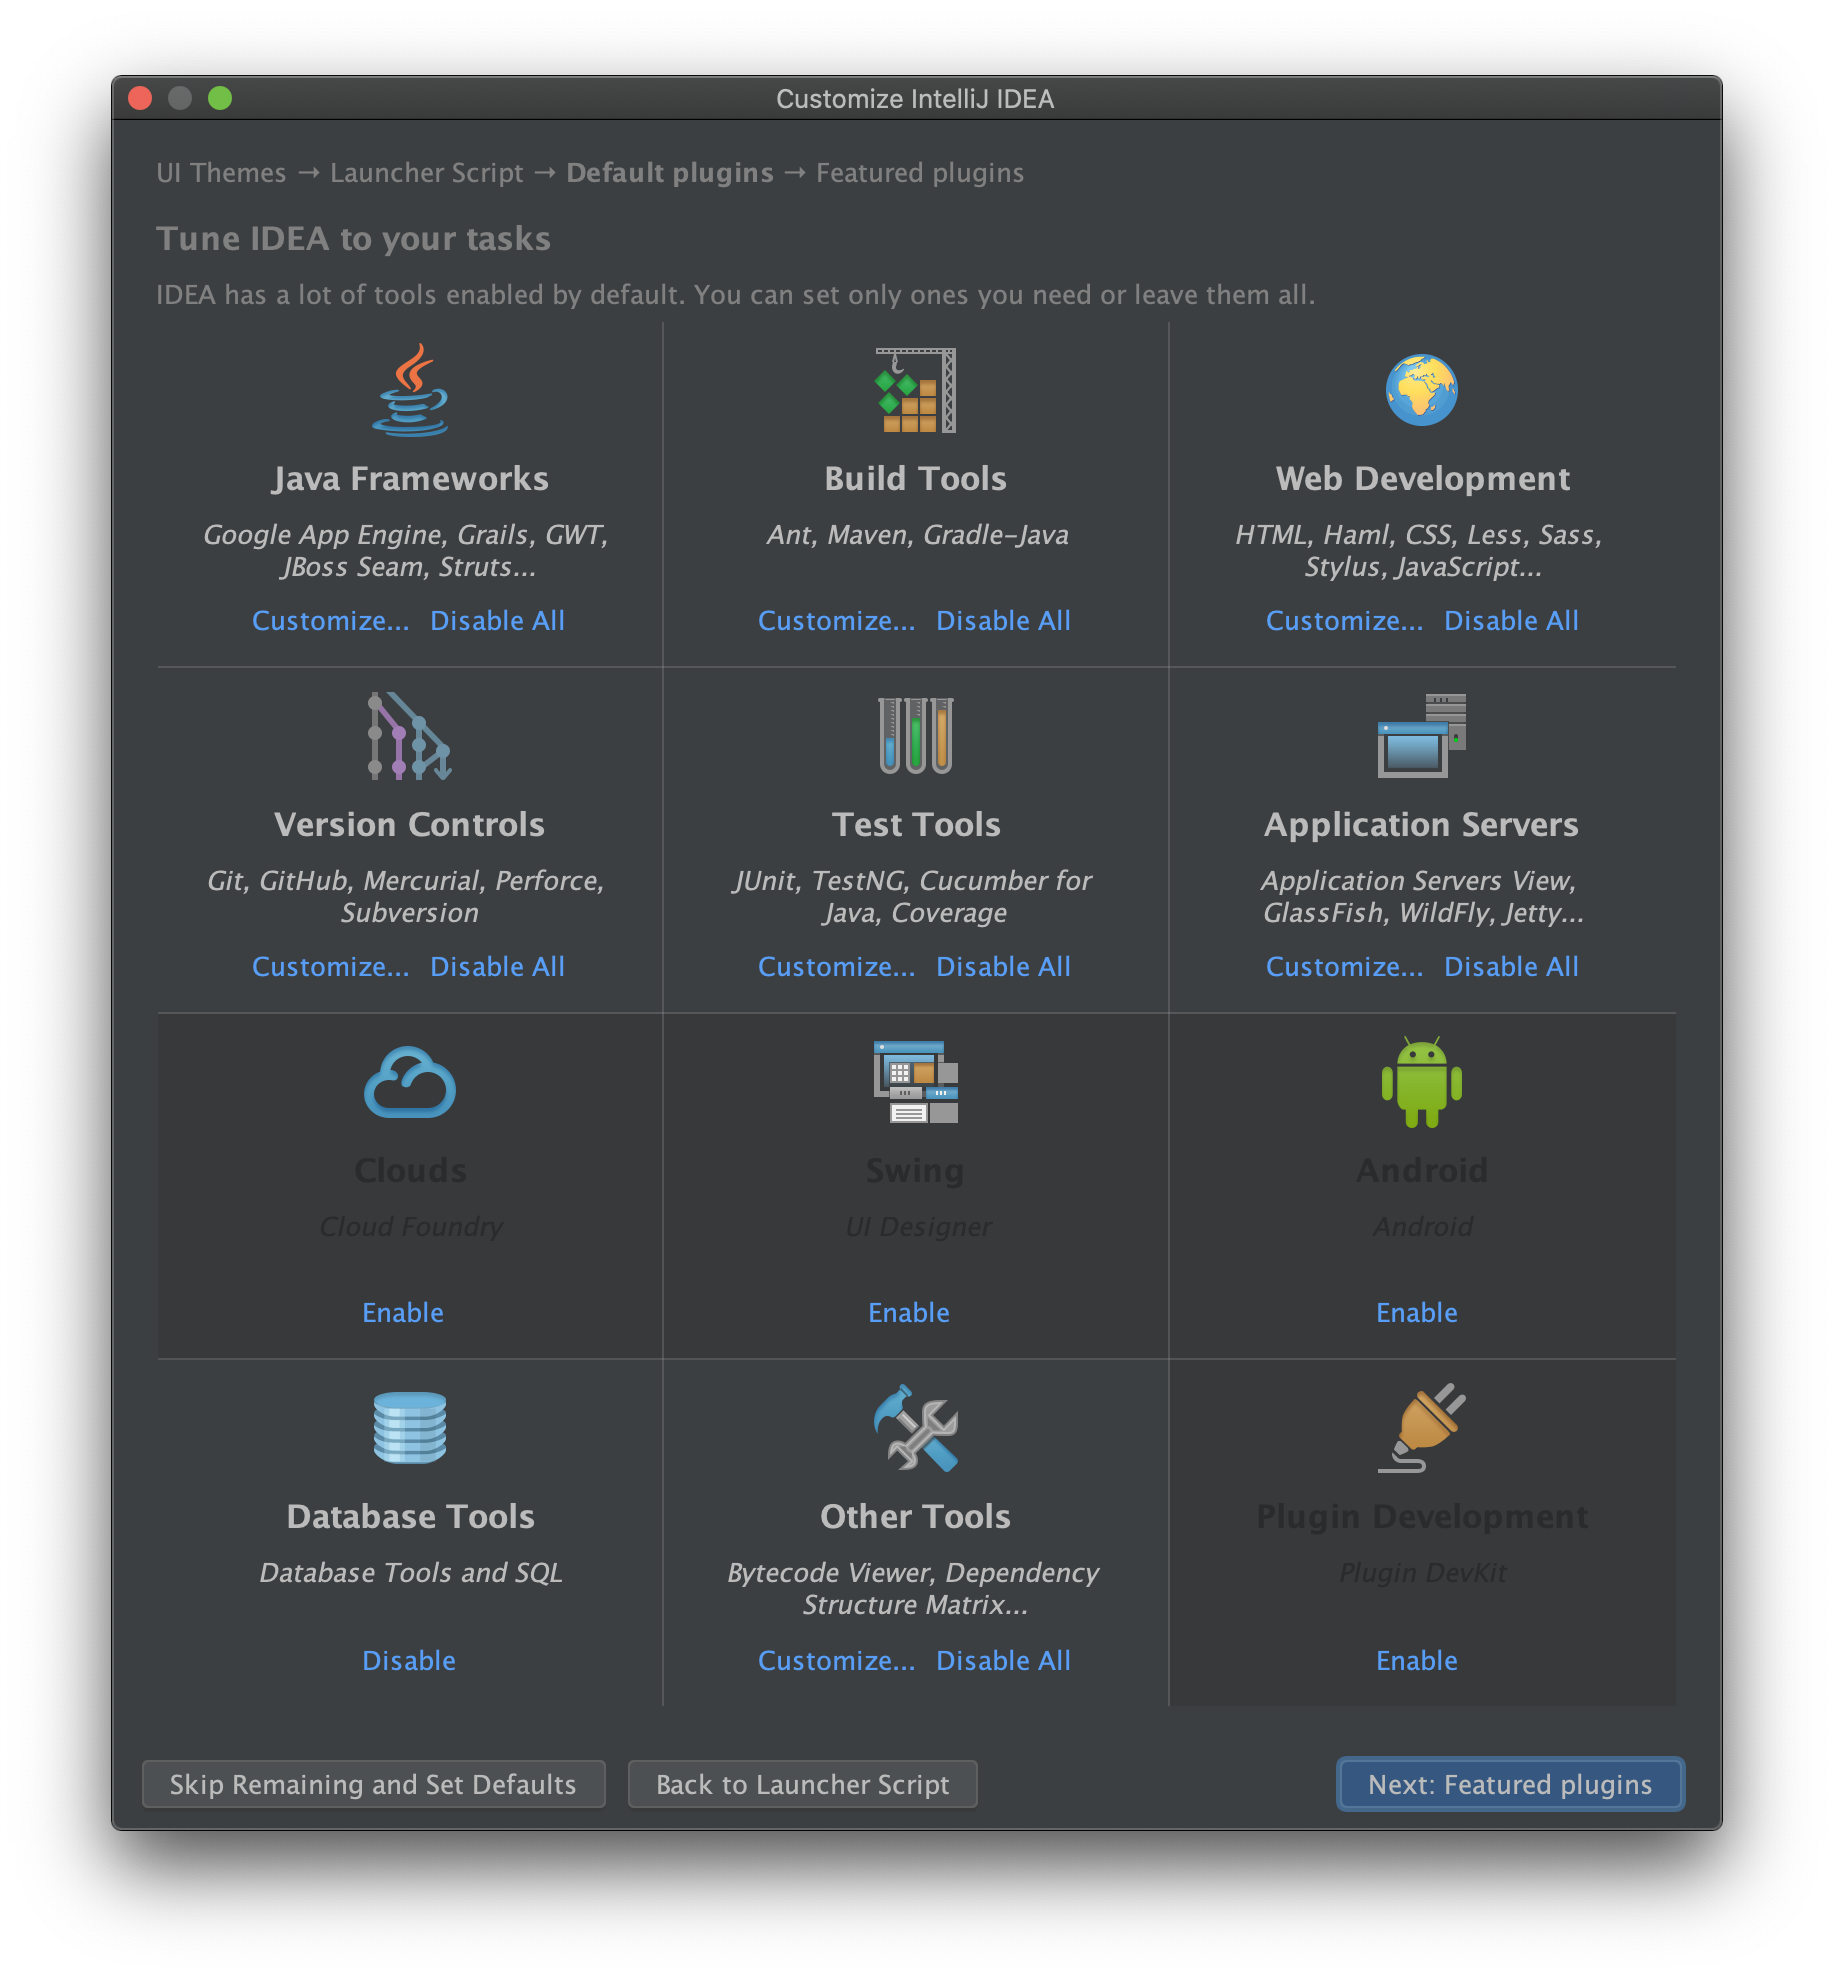The height and width of the screenshot is (1978, 1834).
Task: Open Customize for Application Servers
Action: click(x=1344, y=967)
